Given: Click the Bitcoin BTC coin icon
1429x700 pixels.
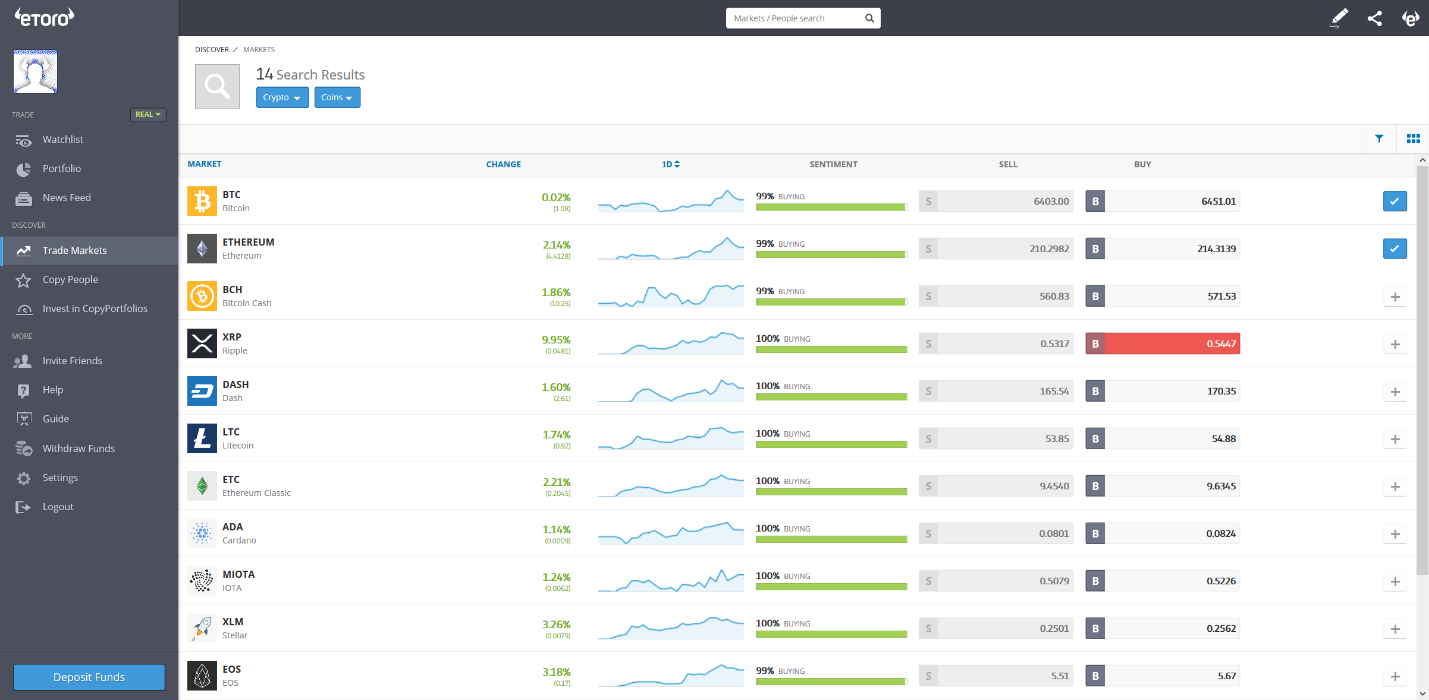Looking at the screenshot, I should pyautogui.click(x=202, y=201).
